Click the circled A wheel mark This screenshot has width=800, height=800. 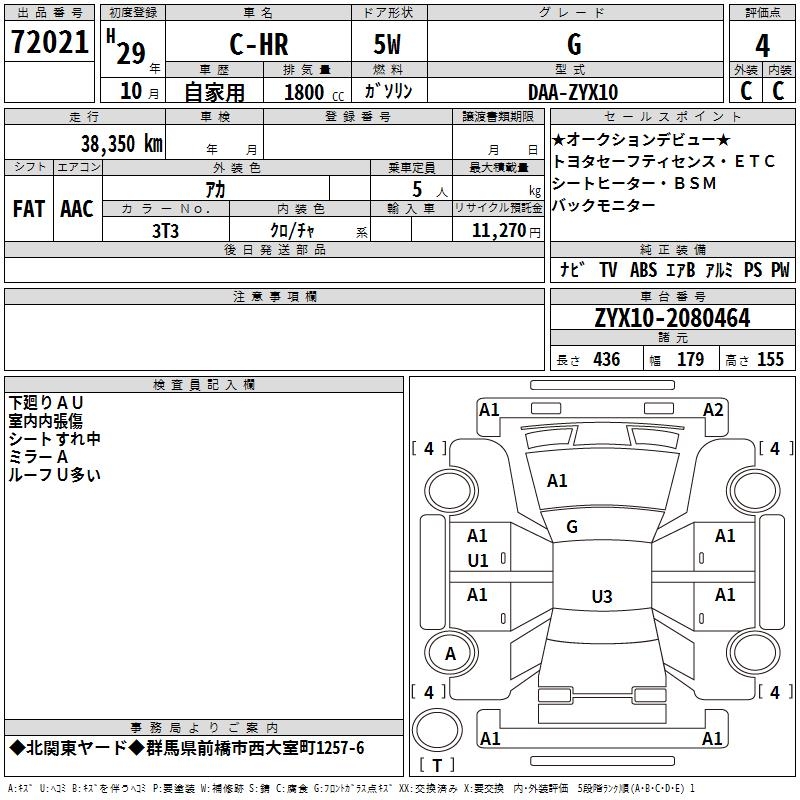click(x=450, y=654)
